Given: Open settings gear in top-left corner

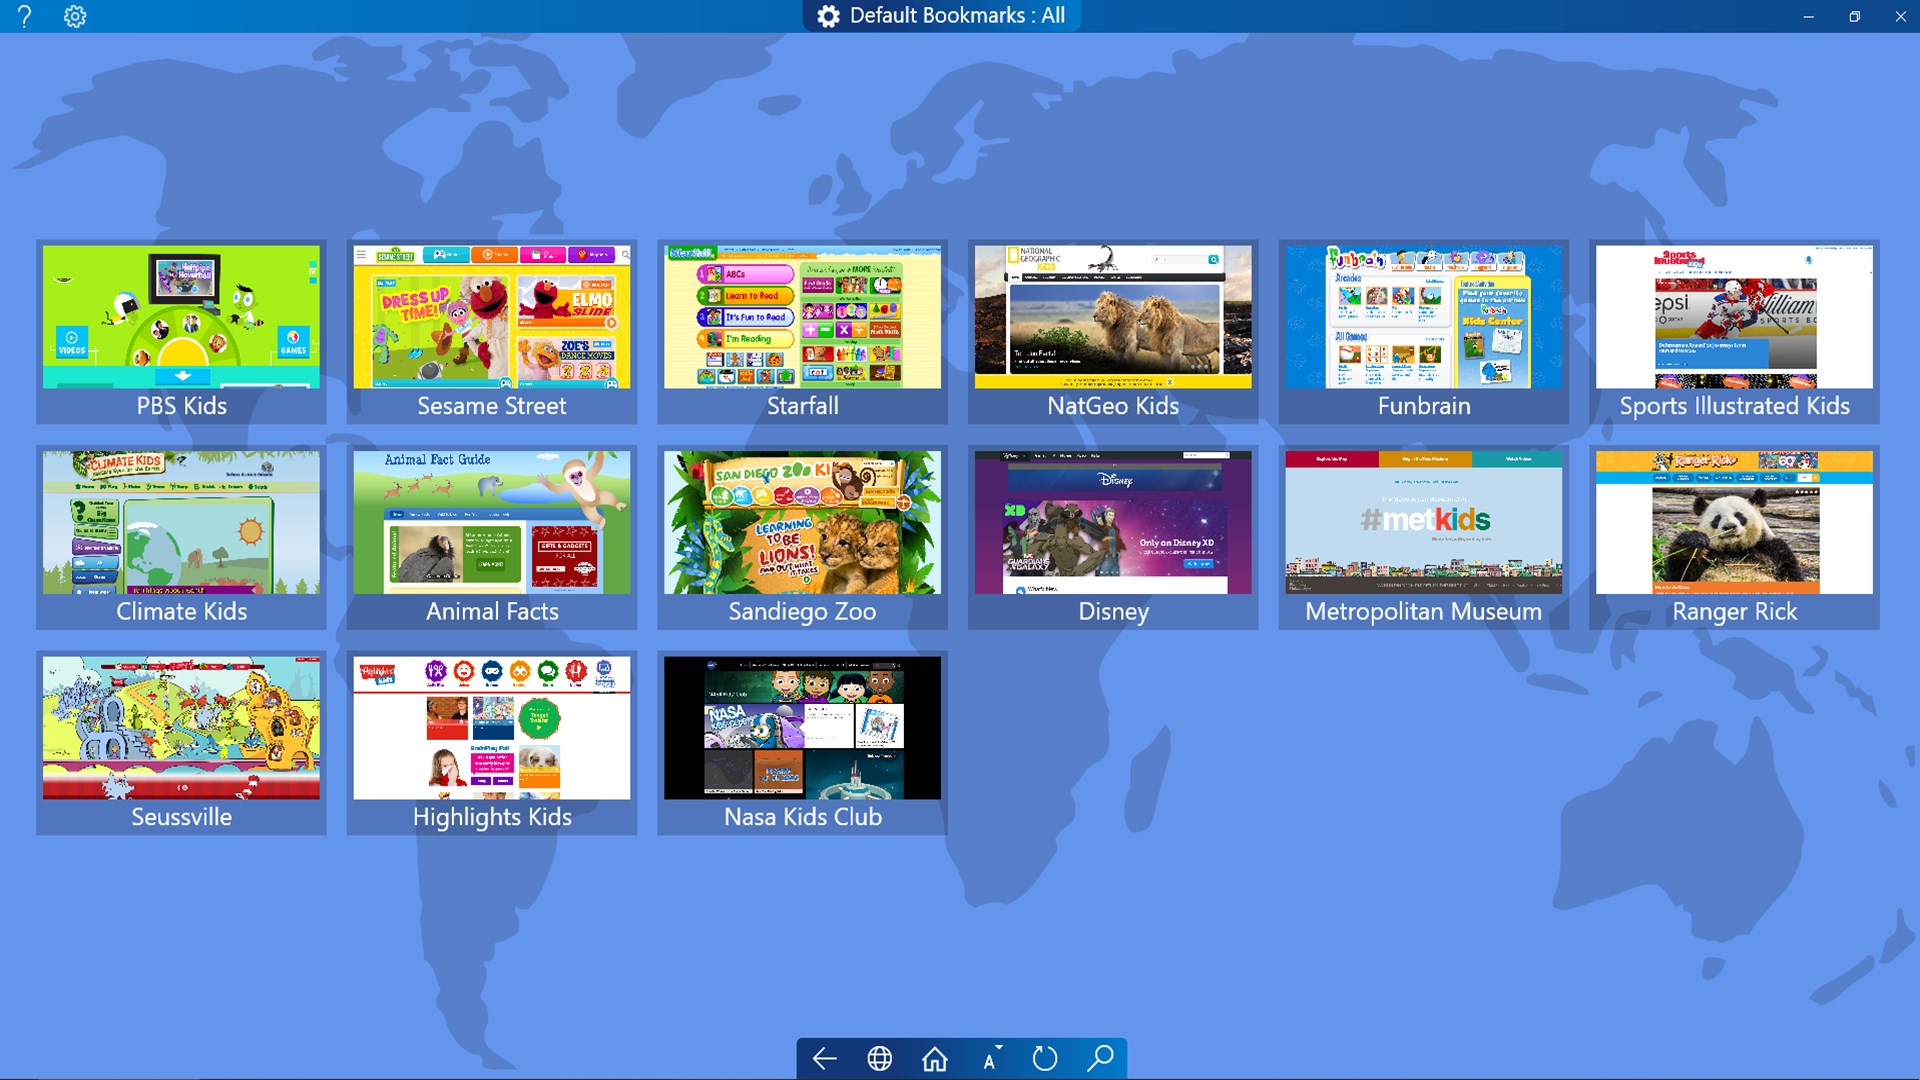Looking at the screenshot, I should pos(75,16).
